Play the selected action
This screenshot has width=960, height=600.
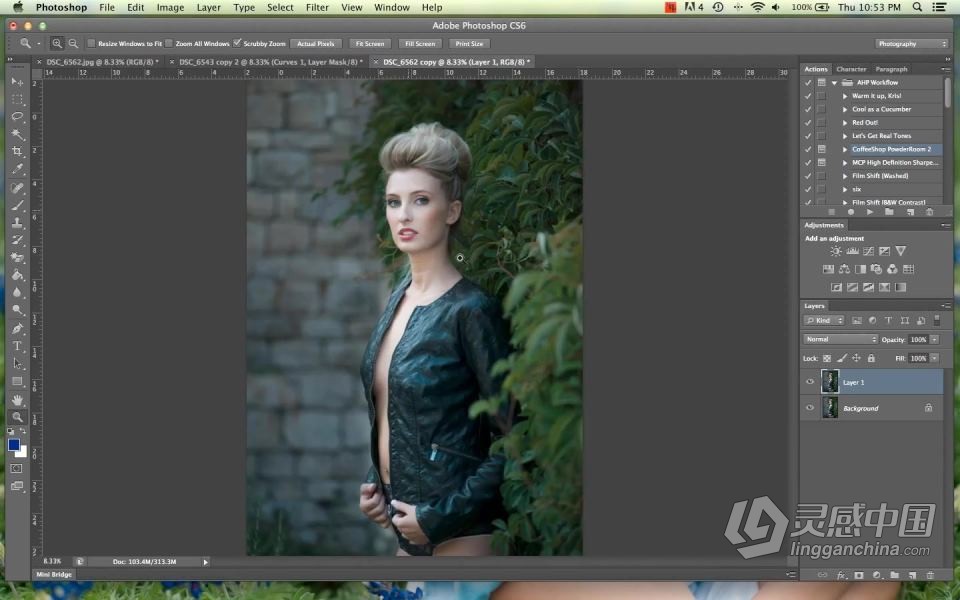pyautogui.click(x=869, y=212)
